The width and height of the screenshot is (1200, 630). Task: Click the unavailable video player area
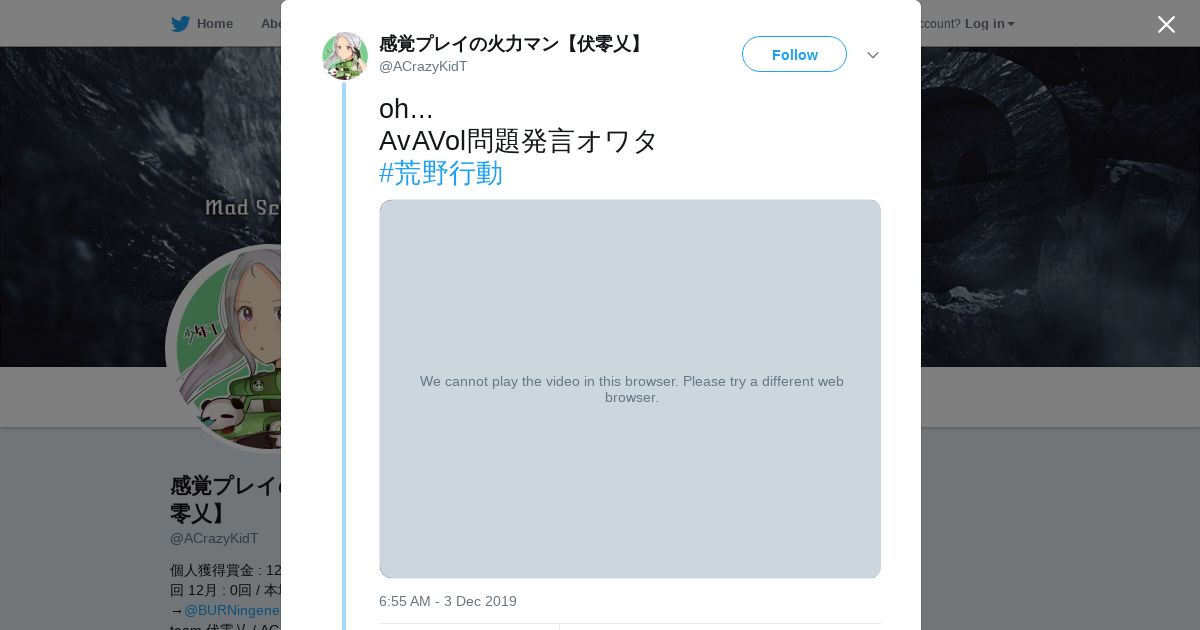point(630,389)
